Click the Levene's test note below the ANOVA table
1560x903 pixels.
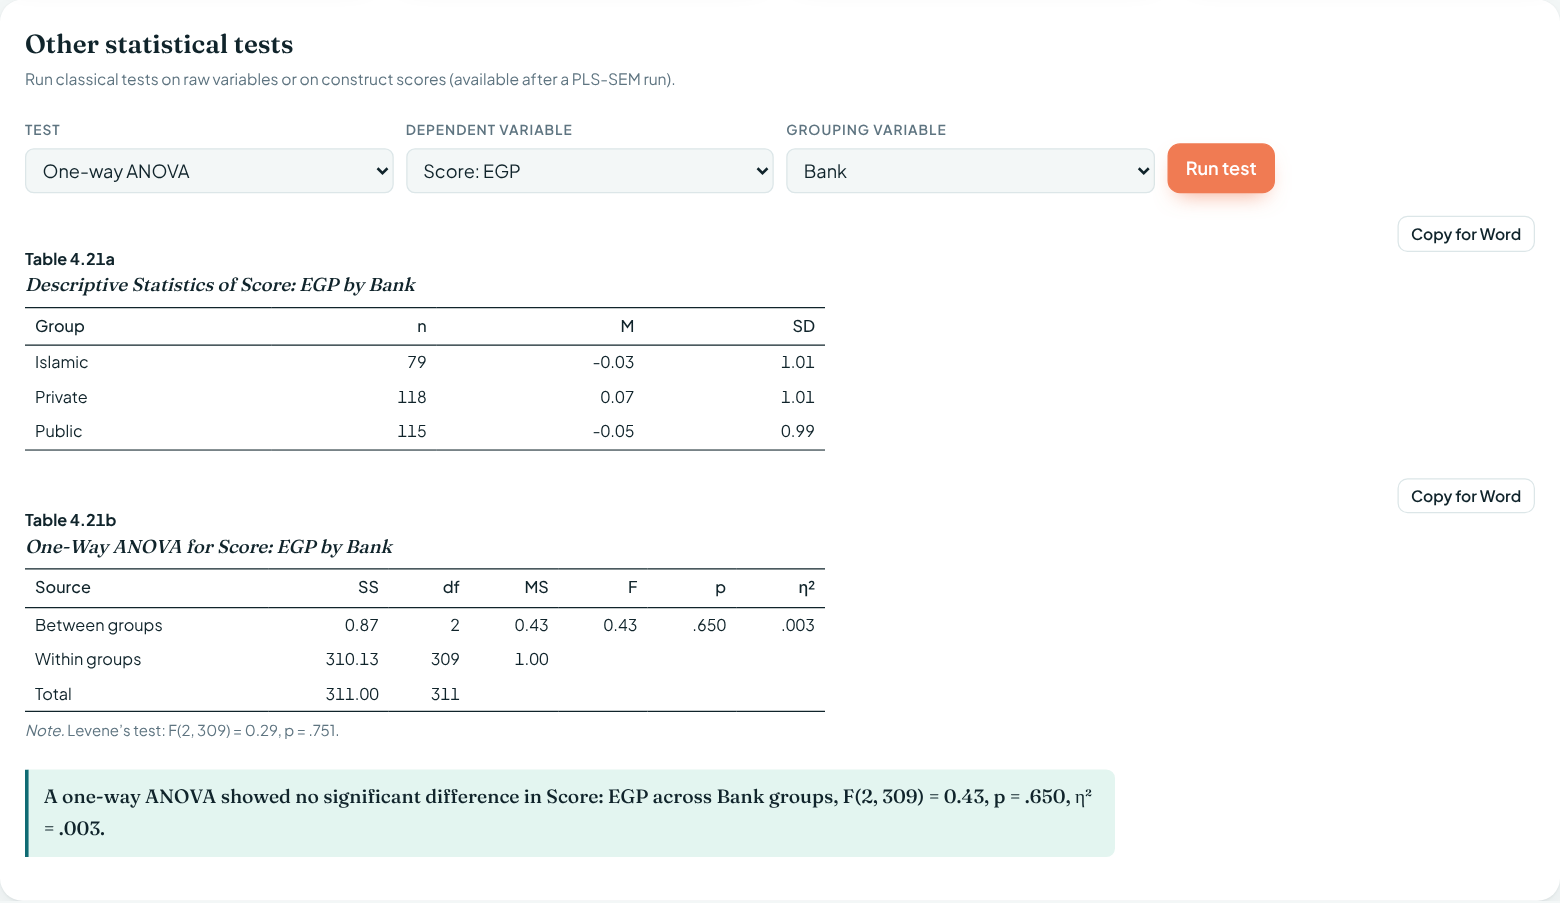182,731
